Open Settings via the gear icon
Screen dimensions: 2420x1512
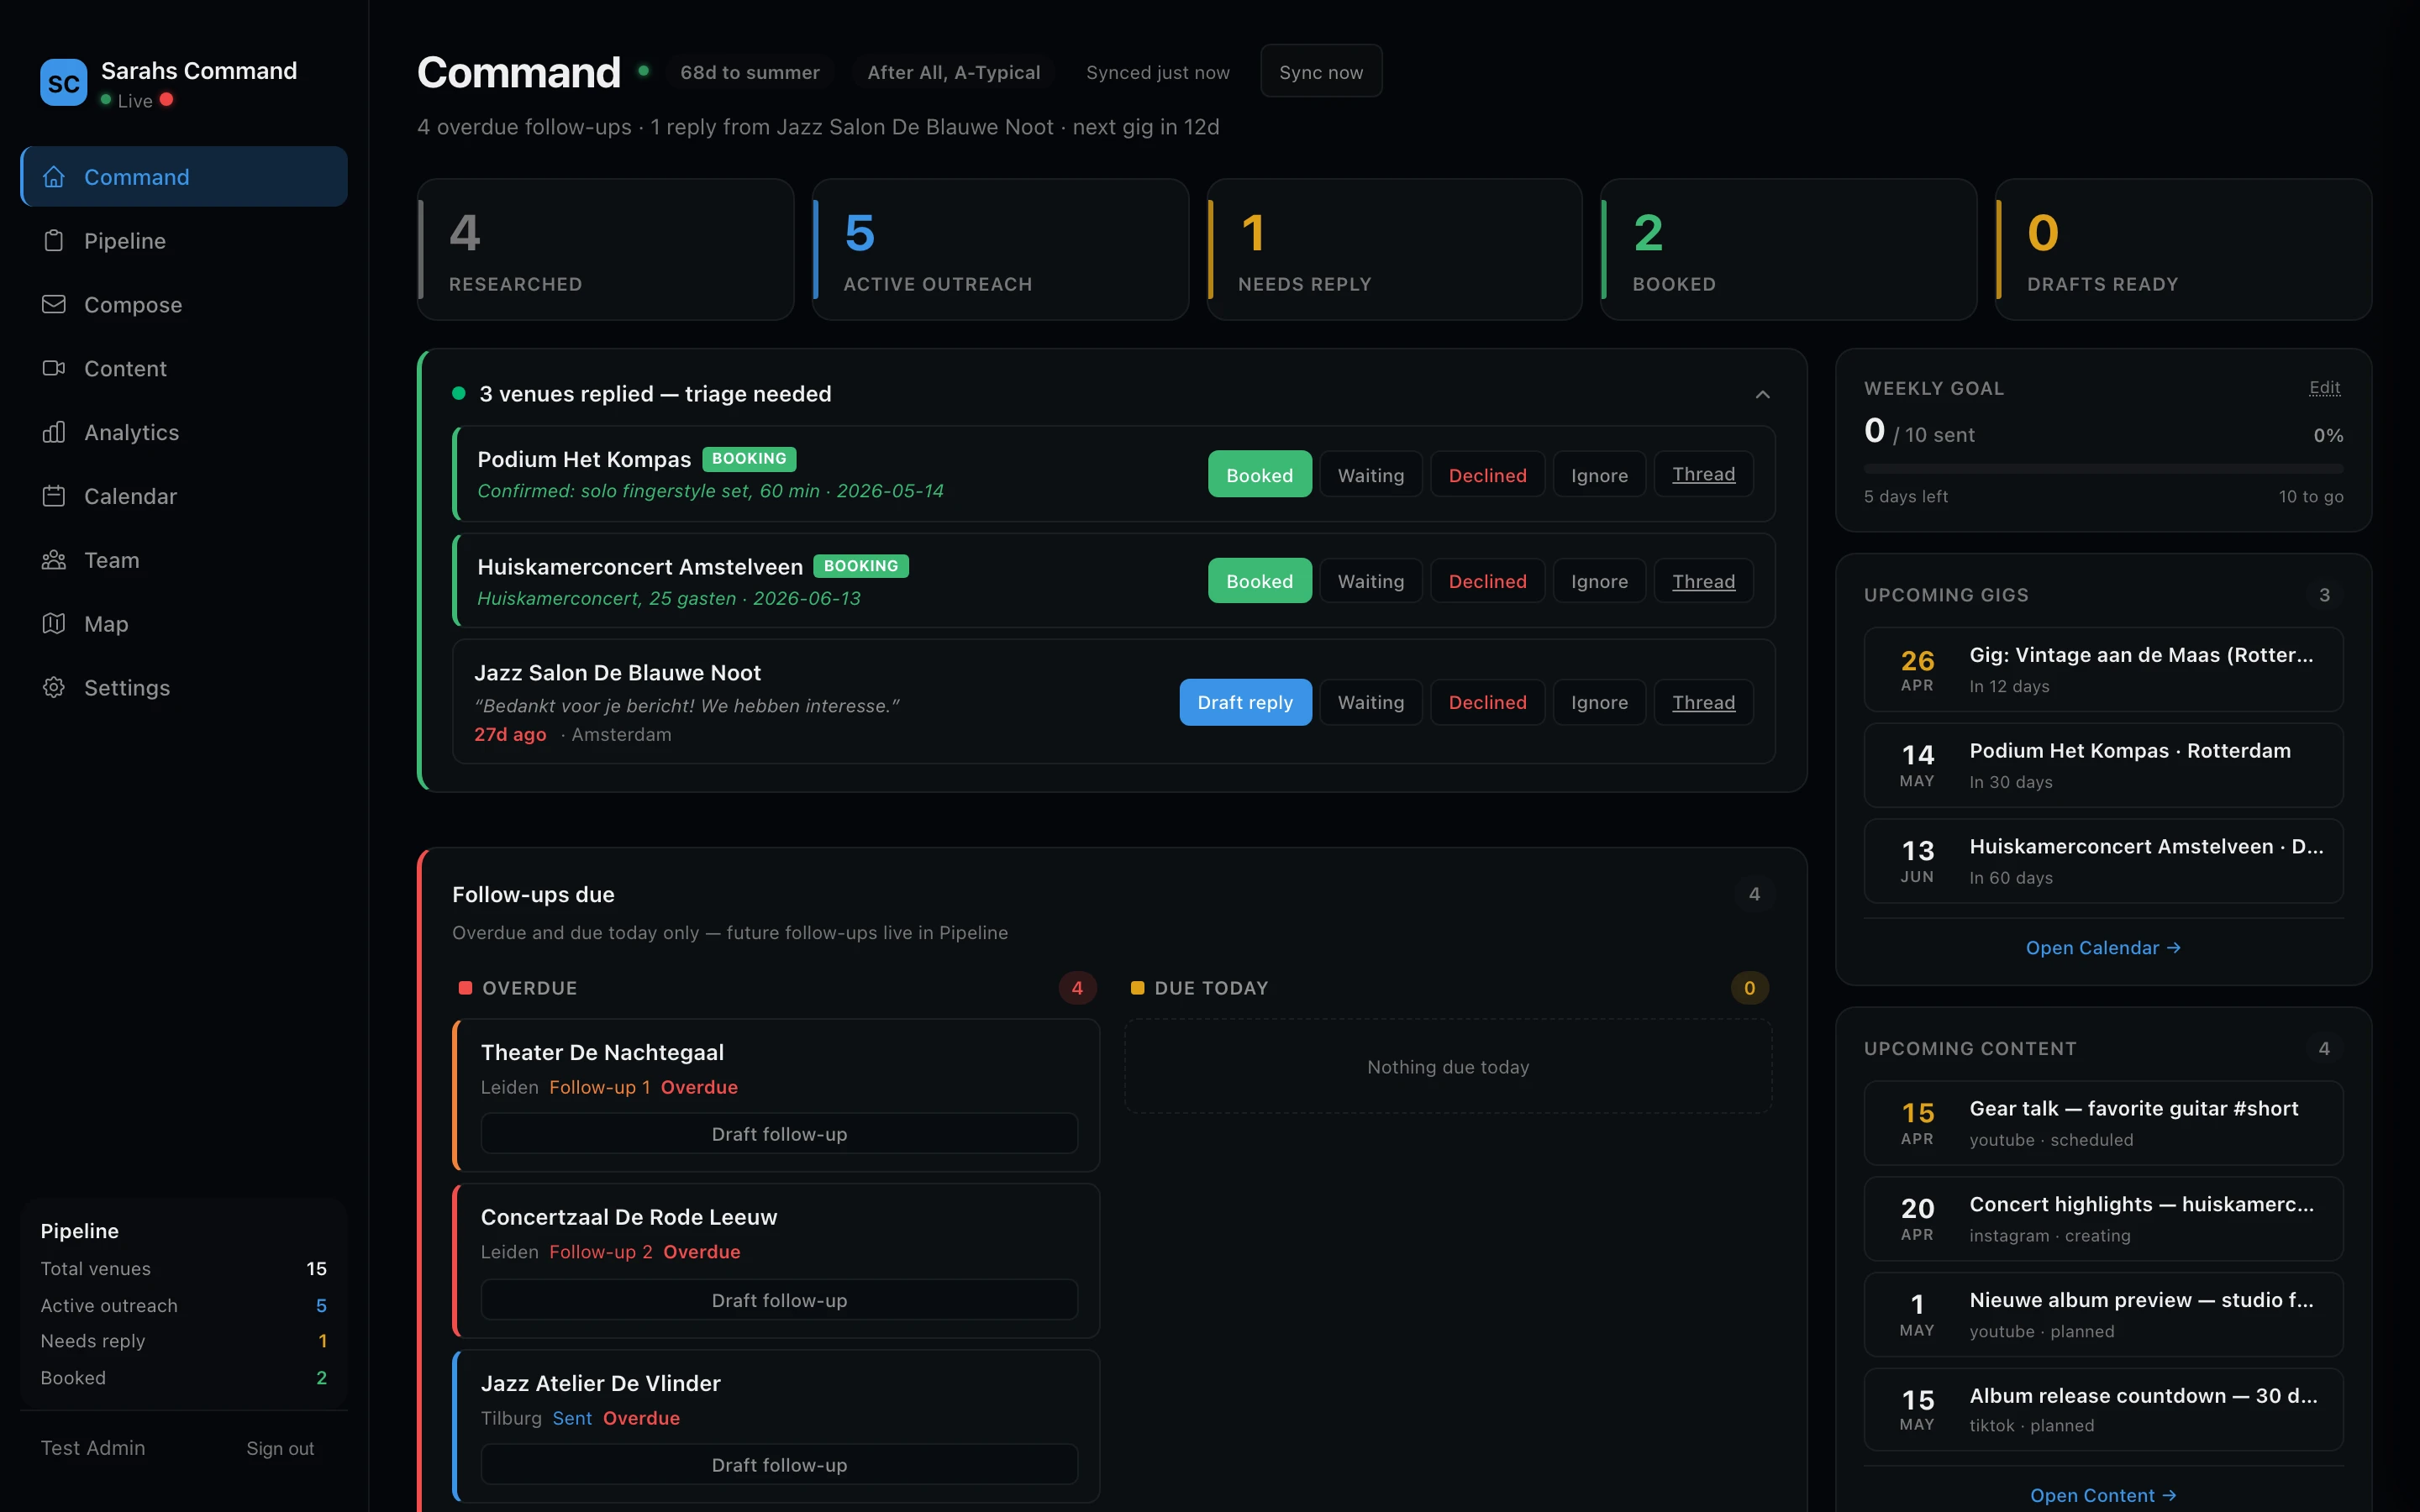tap(55, 687)
